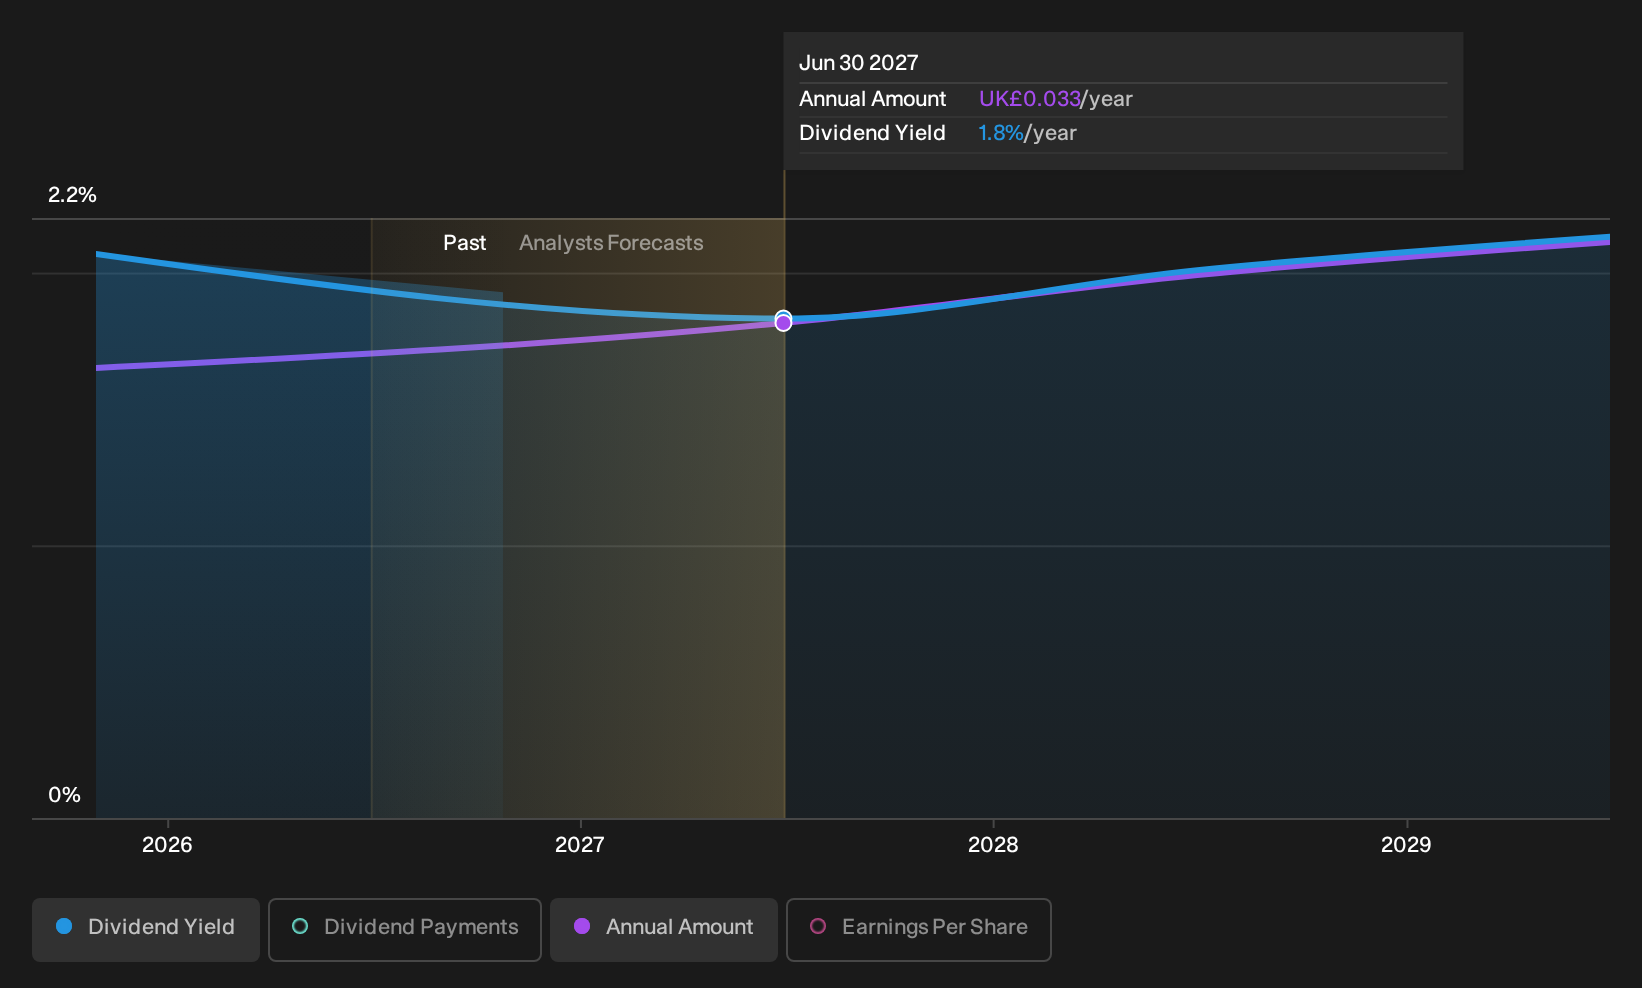Click the Jun 30 2027 tooltip date
The width and height of the screenshot is (1642, 988).
(859, 63)
